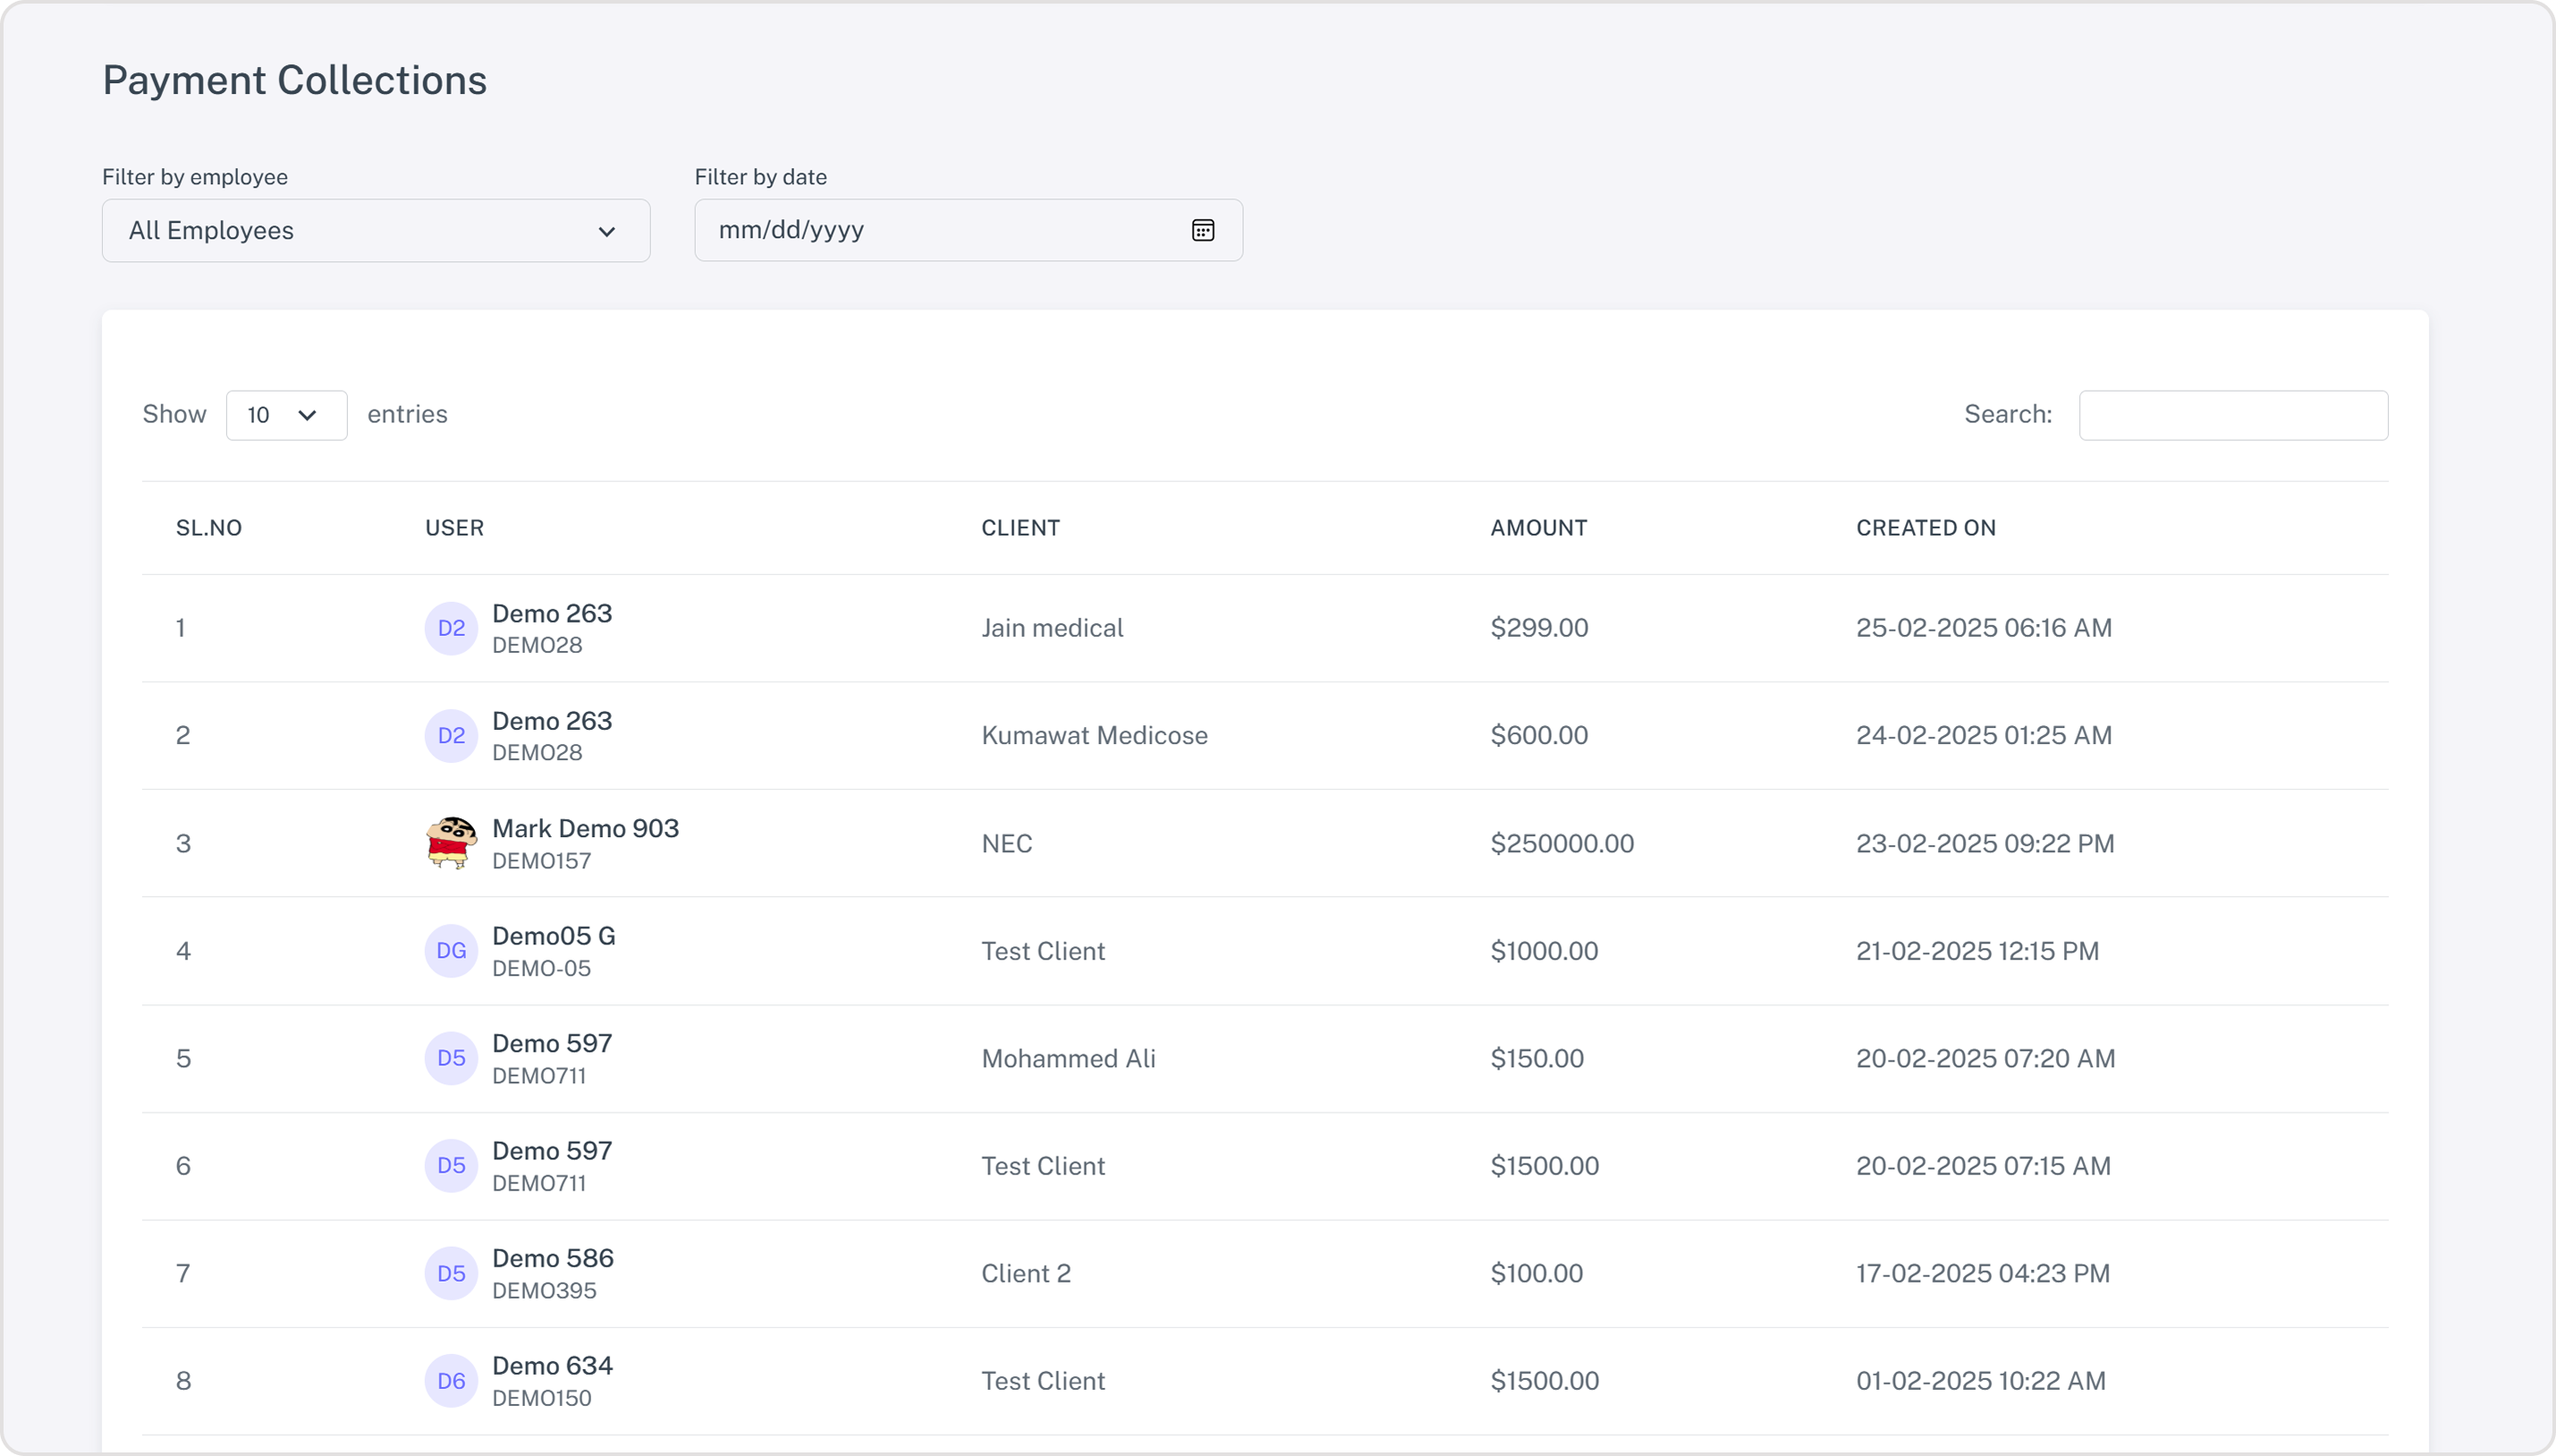Click the D5 avatar in Mohammed Ali row
Screen dimensions: 2556x1456
[451, 1058]
